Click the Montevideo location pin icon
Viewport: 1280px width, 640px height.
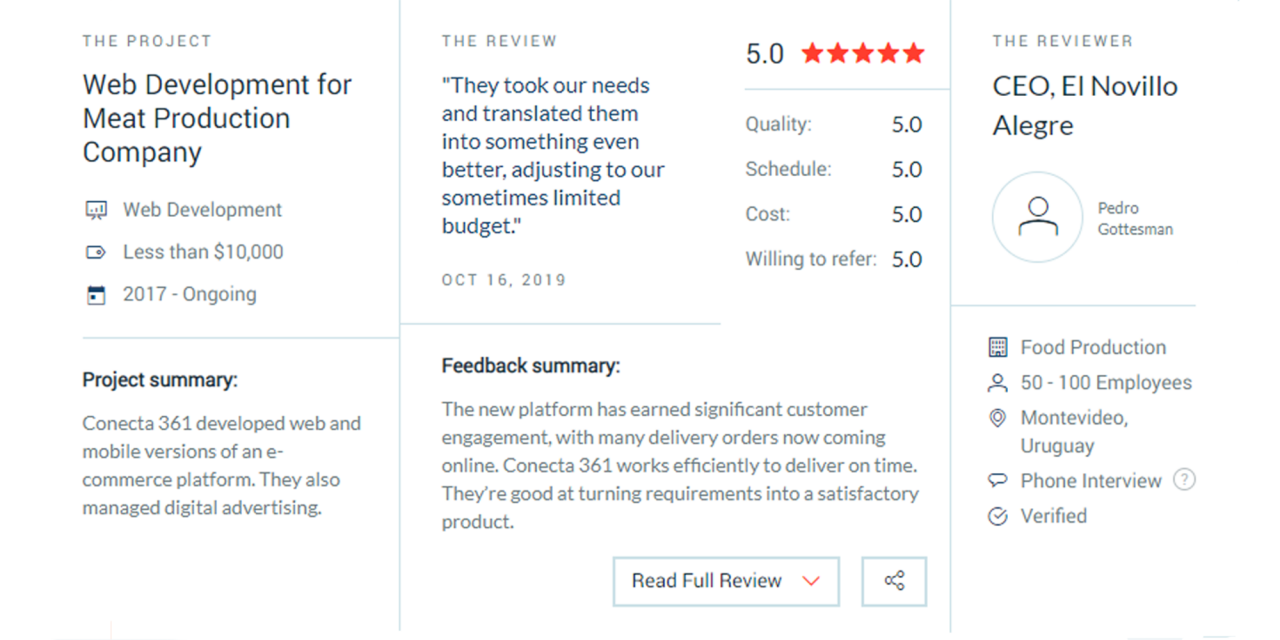(997, 418)
